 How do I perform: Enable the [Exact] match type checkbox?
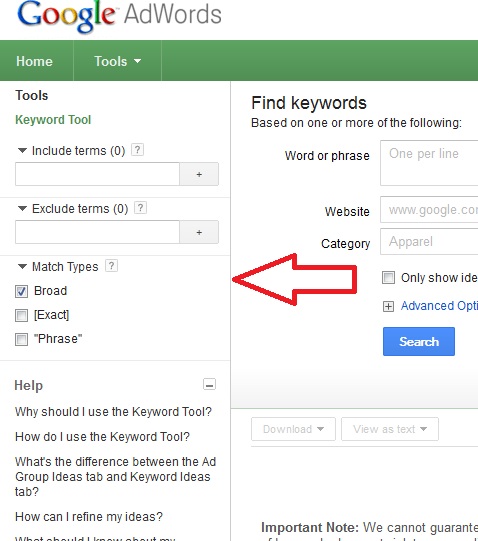(21, 315)
